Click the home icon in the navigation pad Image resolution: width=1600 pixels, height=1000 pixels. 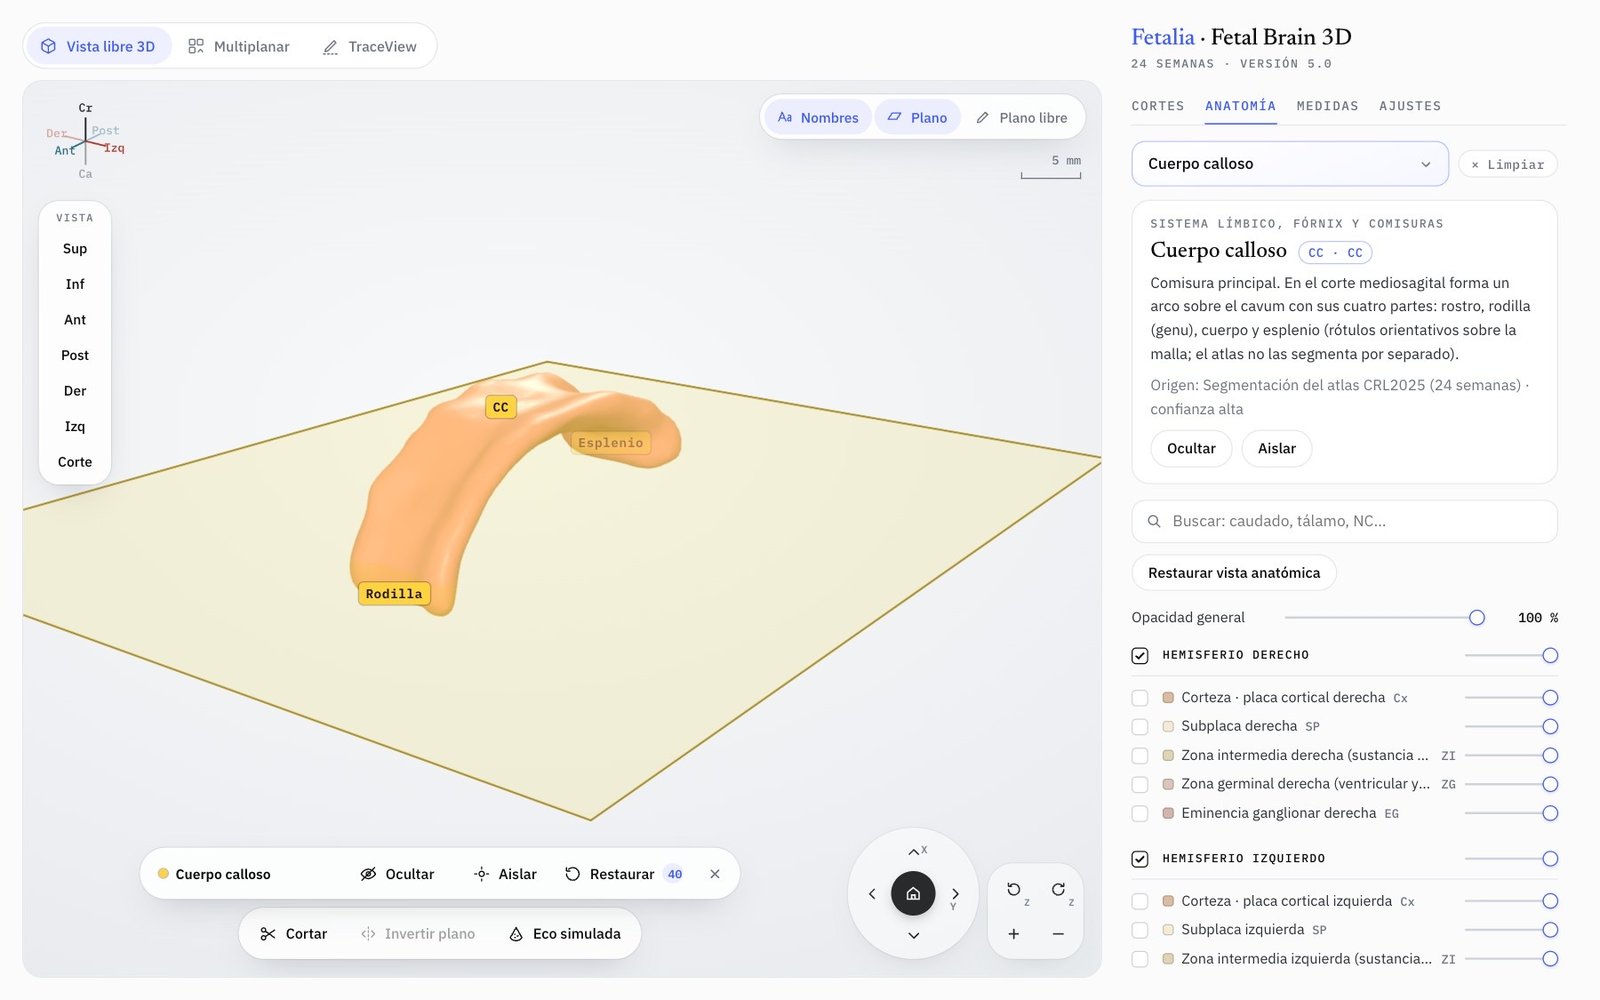click(x=913, y=894)
